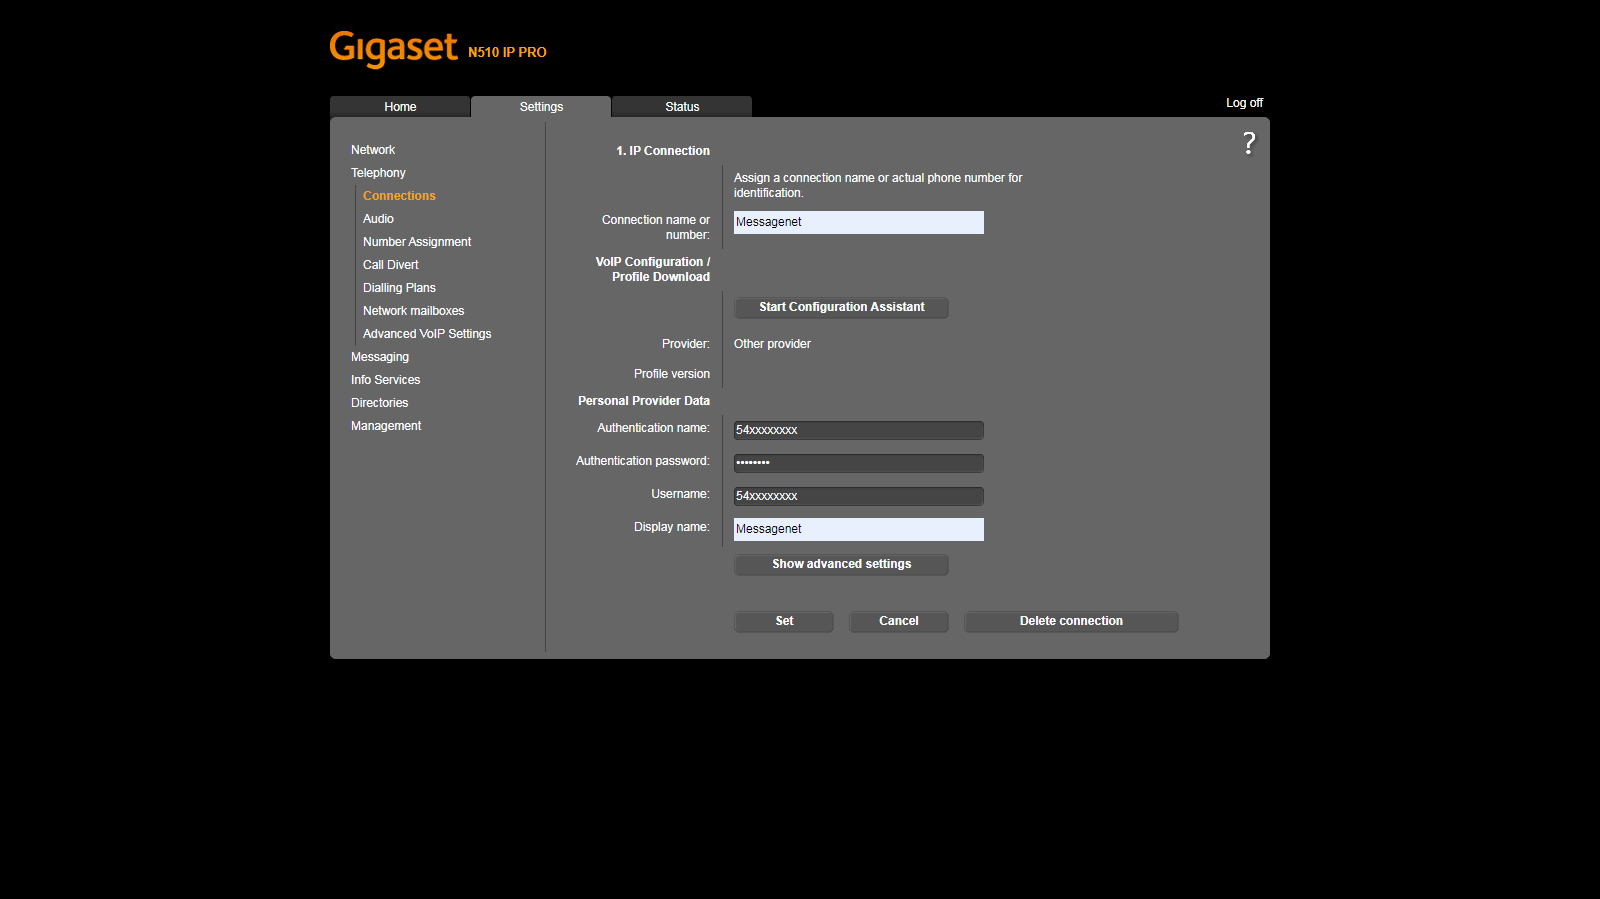Open Network in the sidebar
The height and width of the screenshot is (899, 1600).
point(373,150)
